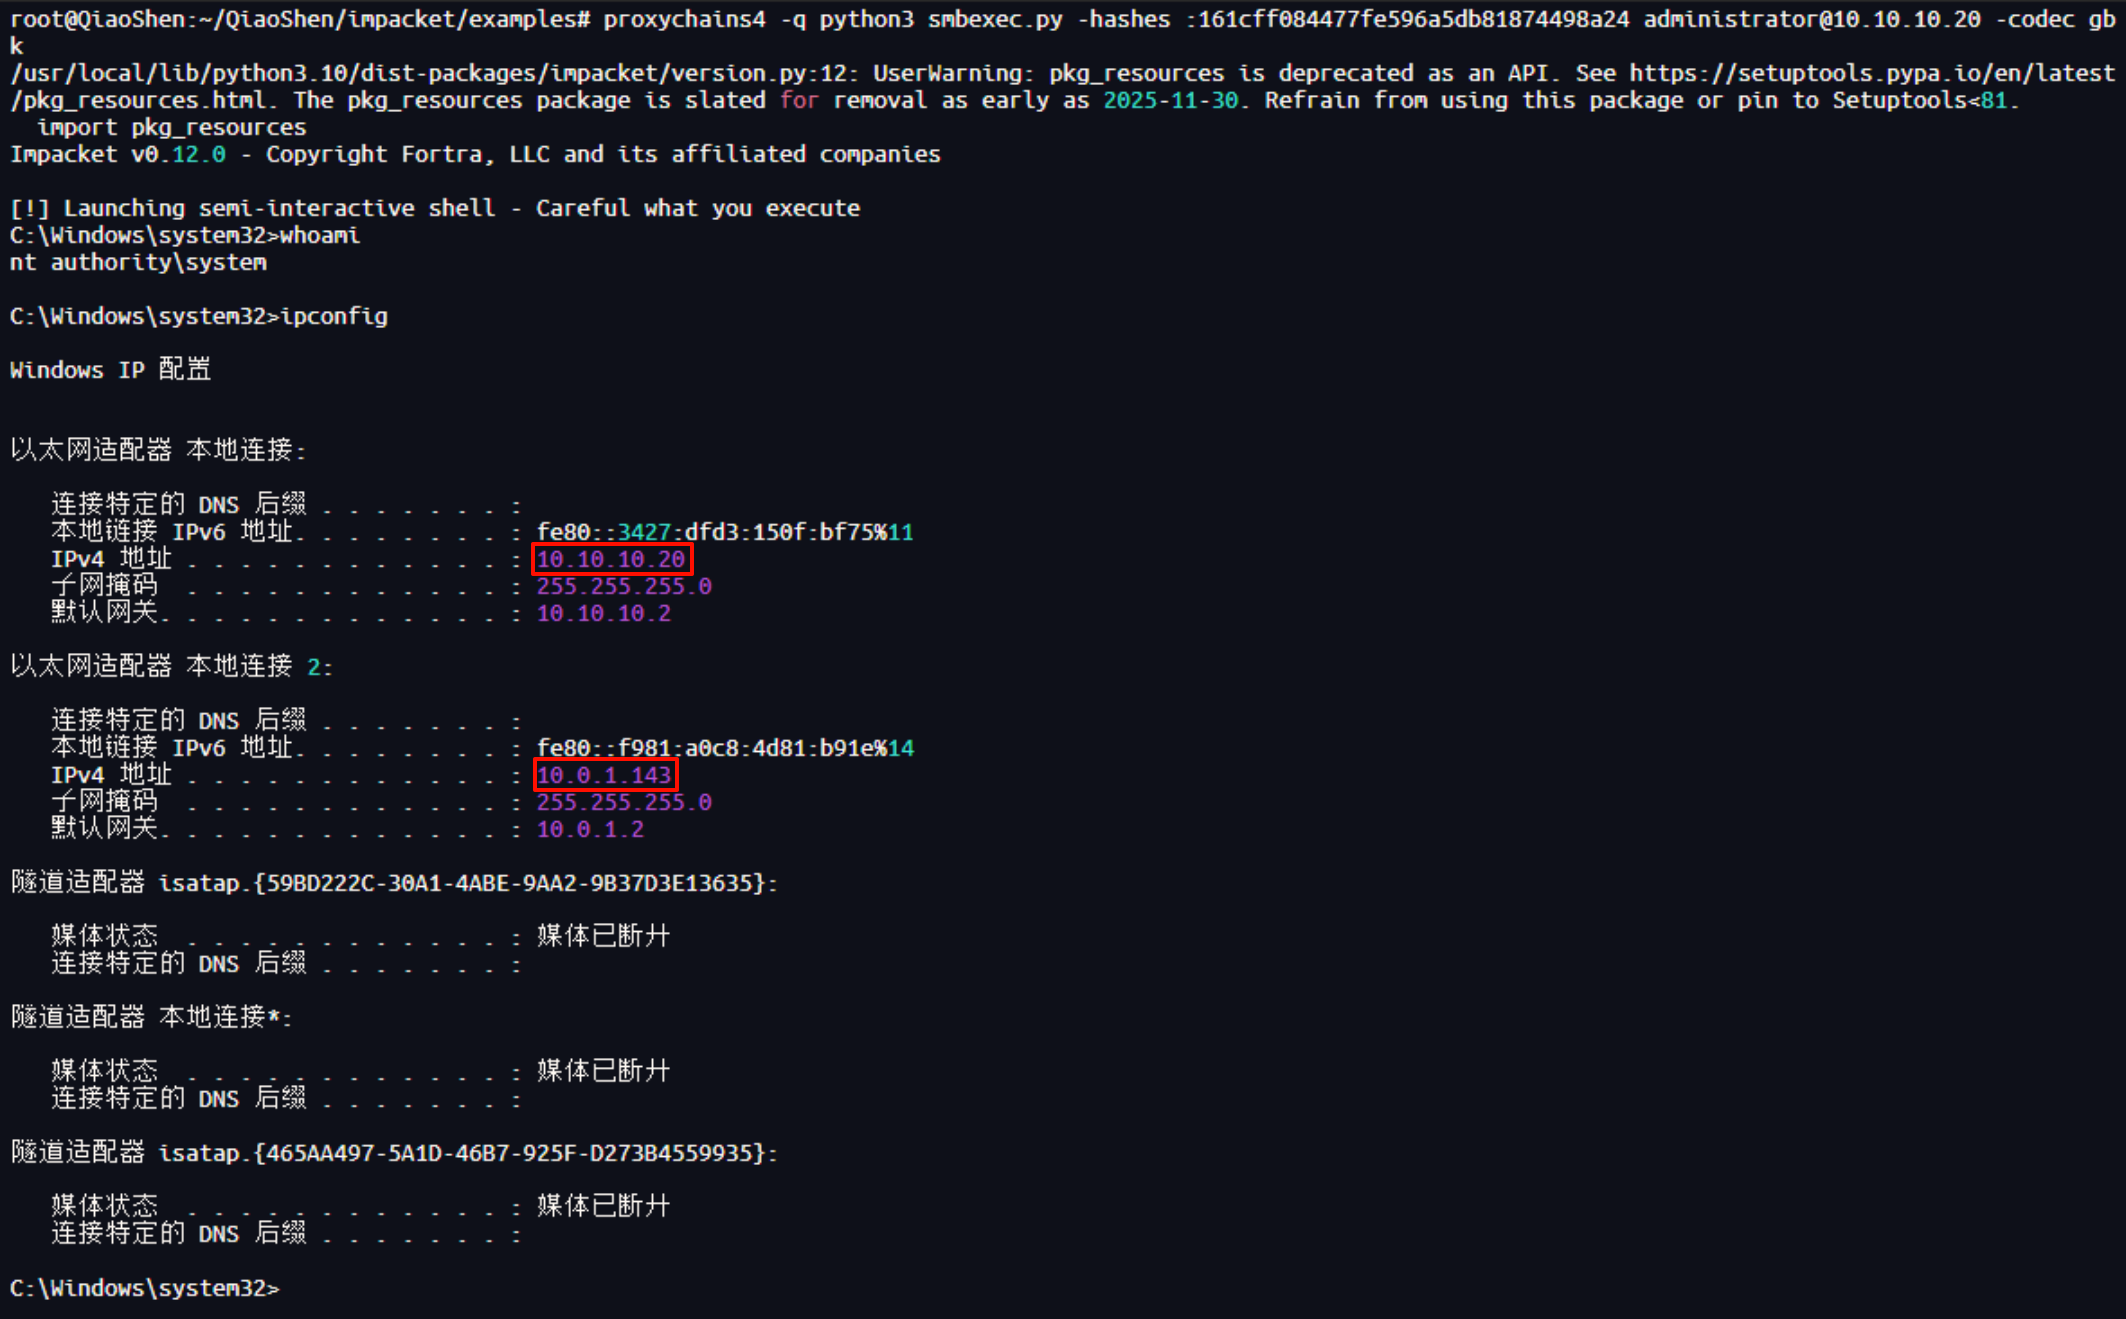Click the IPv6 address fe80::3427:dfd3:150f:bf75%11
The image size is (2126, 1319).
724,532
